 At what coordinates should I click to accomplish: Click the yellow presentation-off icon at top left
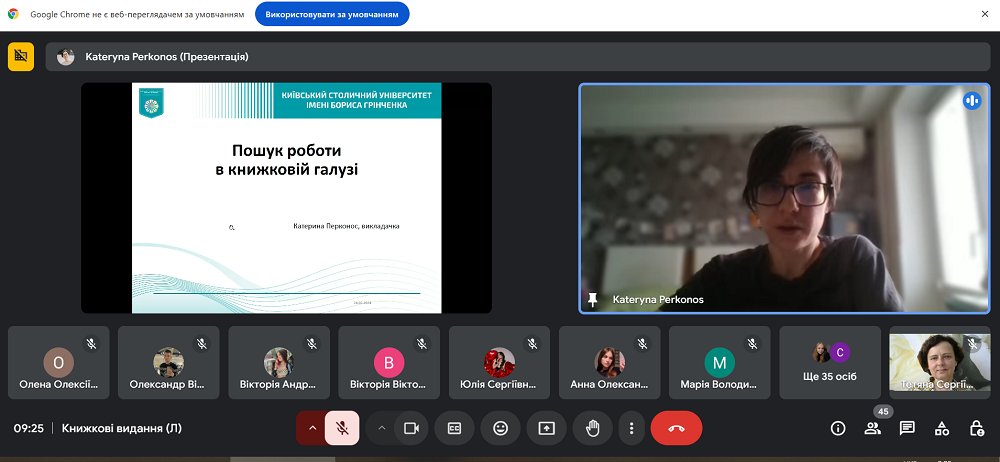[21, 57]
